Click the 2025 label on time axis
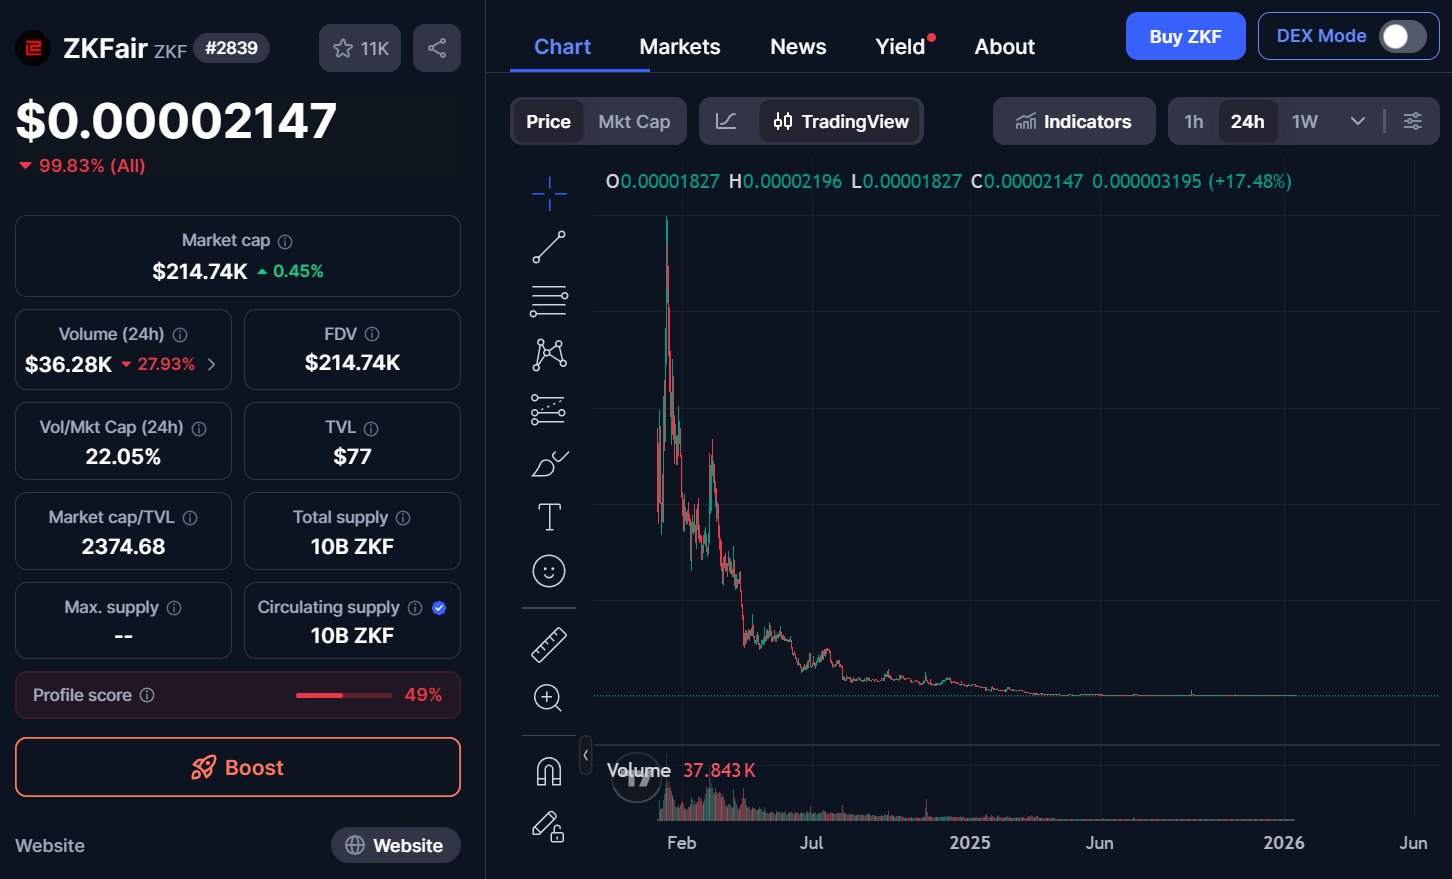 (x=970, y=843)
